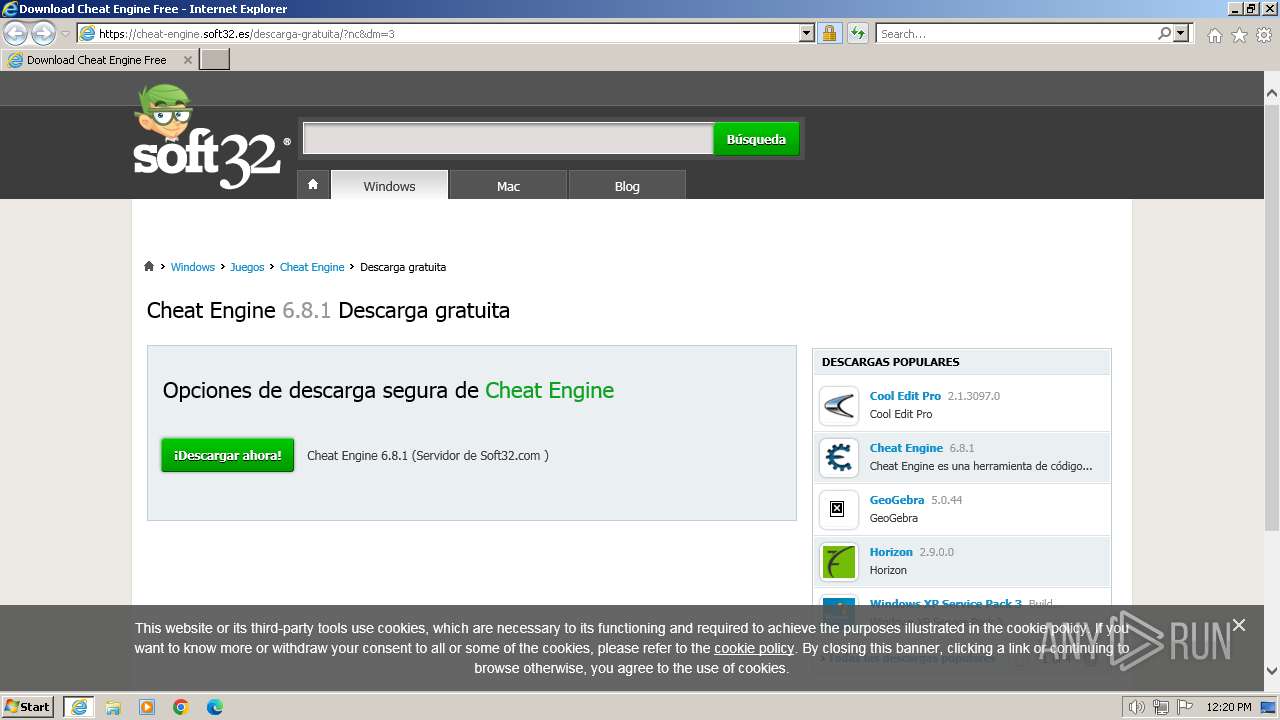The width and height of the screenshot is (1280, 720).
Task: Click the magnifier search icon
Action: 1164,34
